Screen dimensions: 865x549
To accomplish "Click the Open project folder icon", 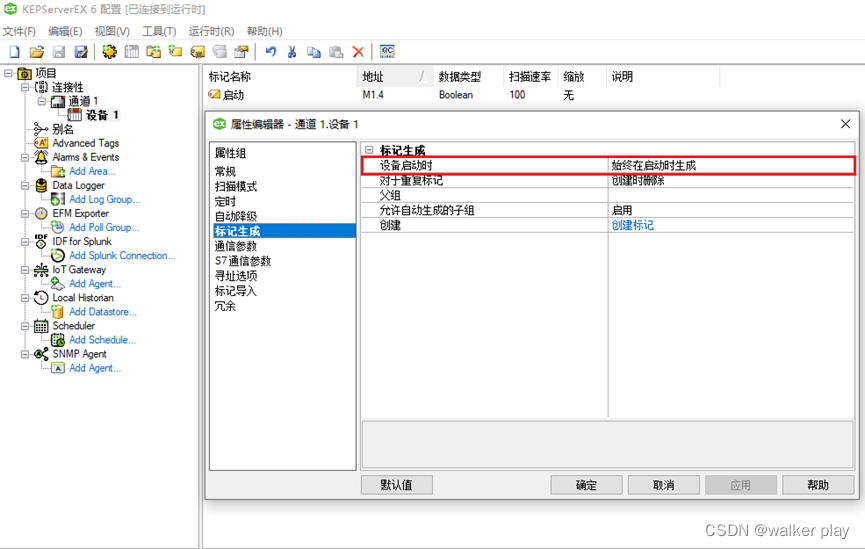I will [x=37, y=52].
